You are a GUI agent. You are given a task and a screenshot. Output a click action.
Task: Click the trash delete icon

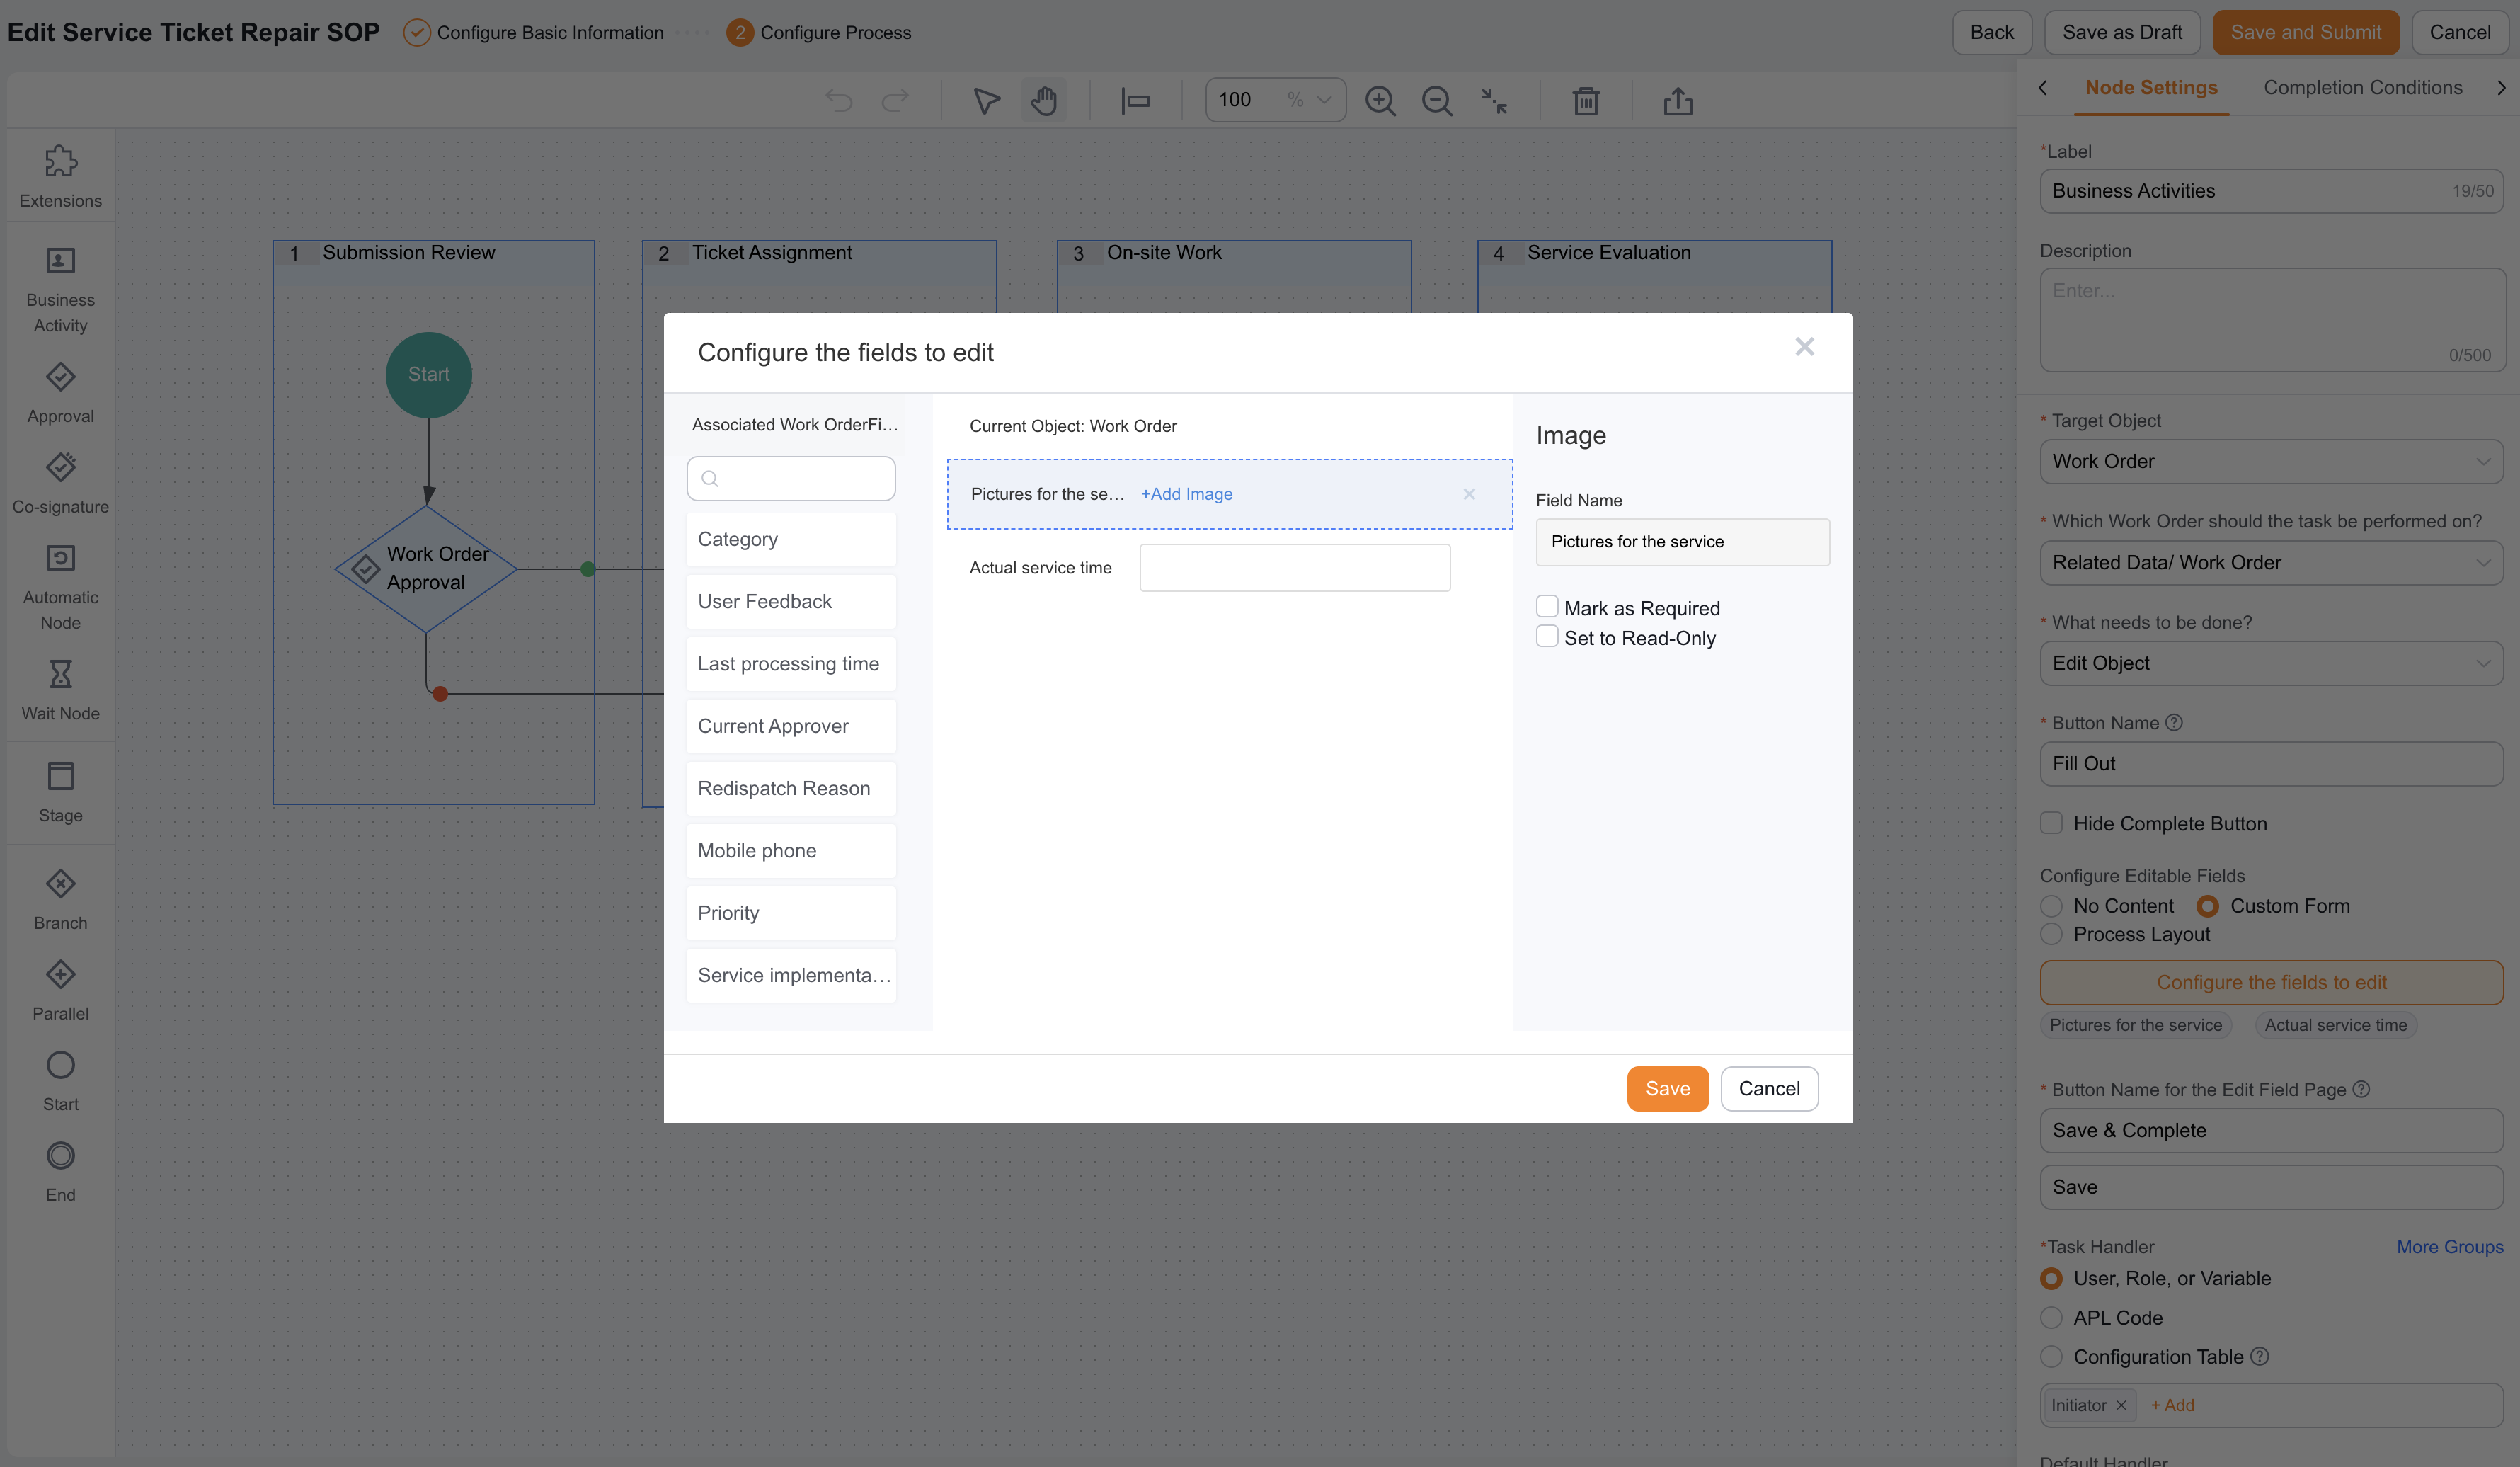[1586, 101]
